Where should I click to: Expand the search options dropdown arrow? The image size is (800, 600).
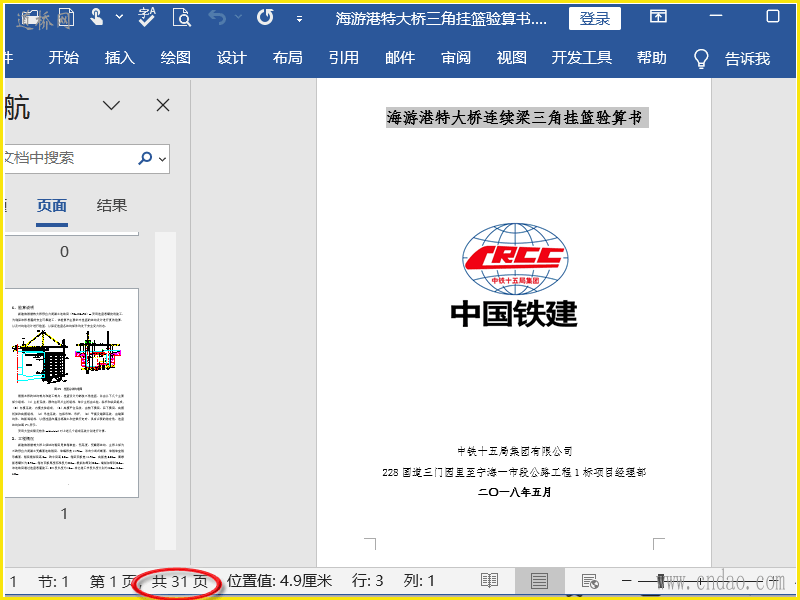162,159
